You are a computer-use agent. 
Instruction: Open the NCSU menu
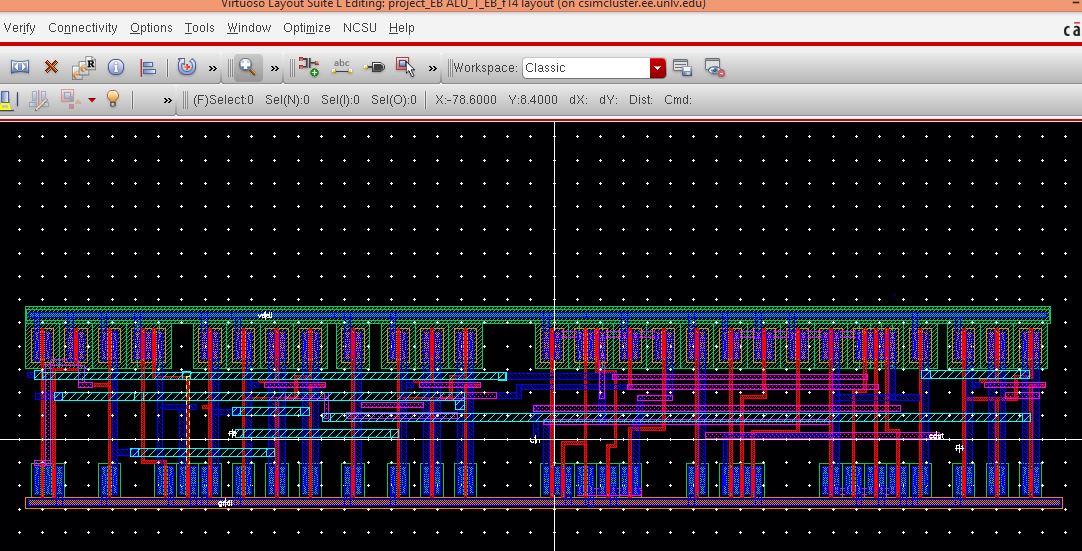click(x=359, y=28)
